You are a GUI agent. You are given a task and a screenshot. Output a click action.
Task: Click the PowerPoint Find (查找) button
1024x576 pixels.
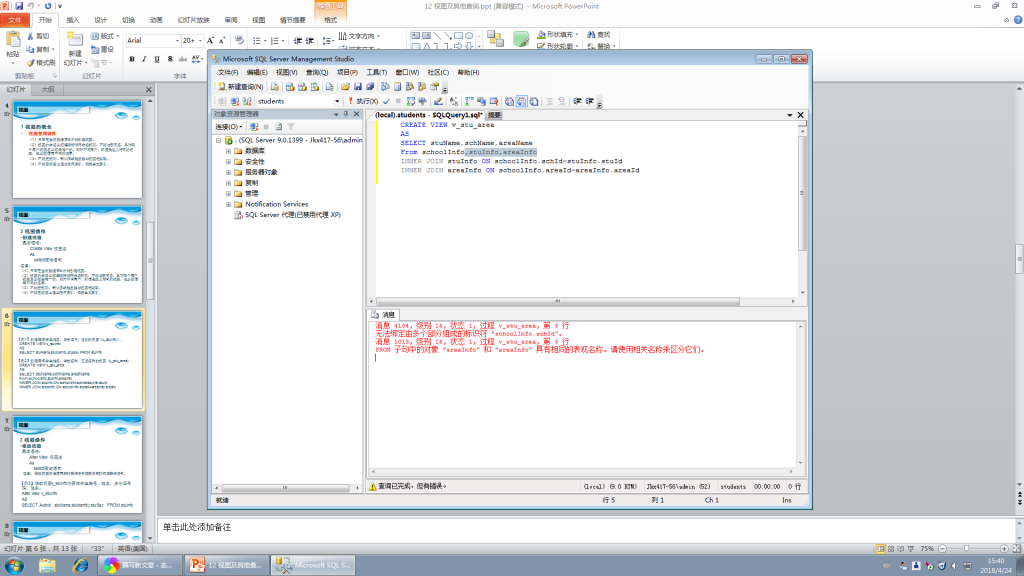pos(599,34)
